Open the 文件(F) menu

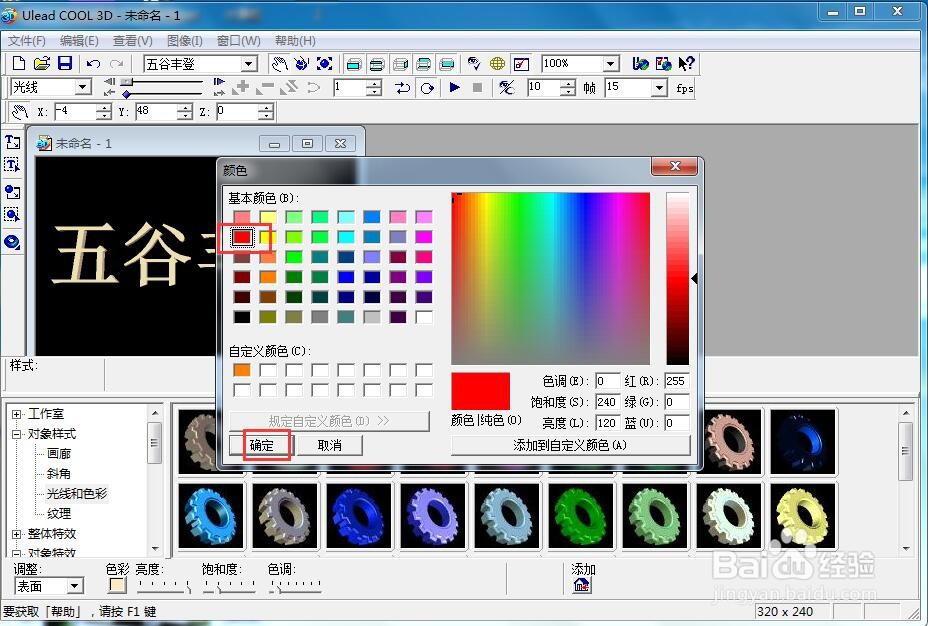tap(27, 40)
